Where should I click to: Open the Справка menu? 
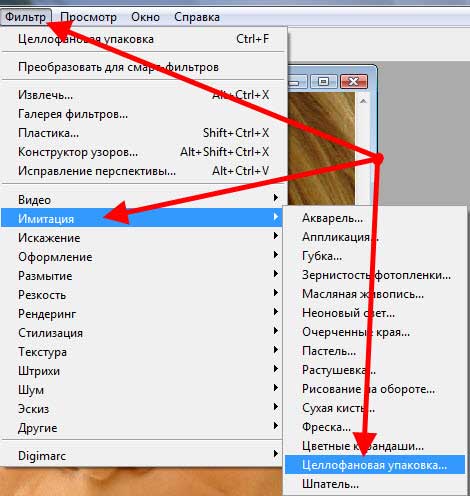[197, 17]
